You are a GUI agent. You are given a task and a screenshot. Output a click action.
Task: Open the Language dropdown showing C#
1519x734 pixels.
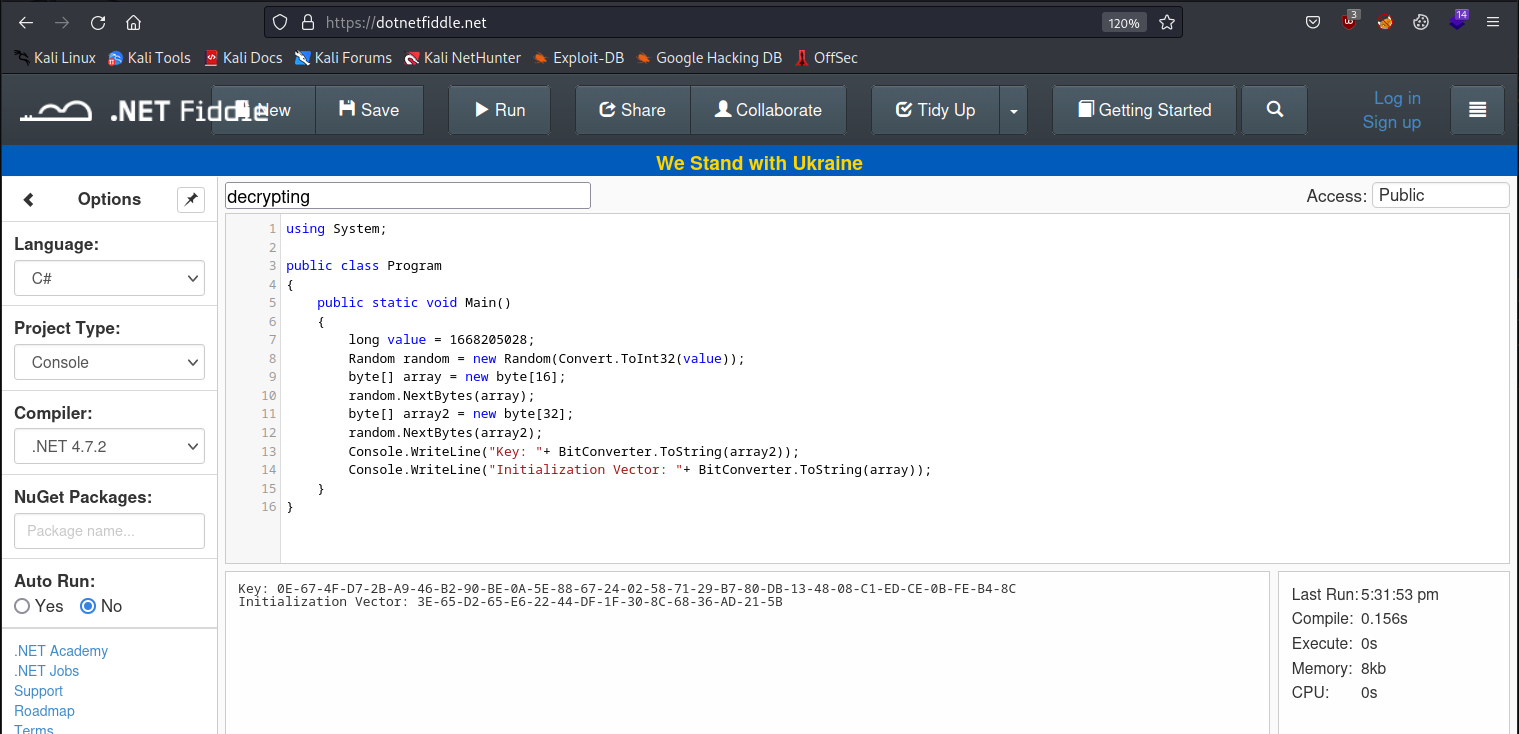click(x=109, y=278)
